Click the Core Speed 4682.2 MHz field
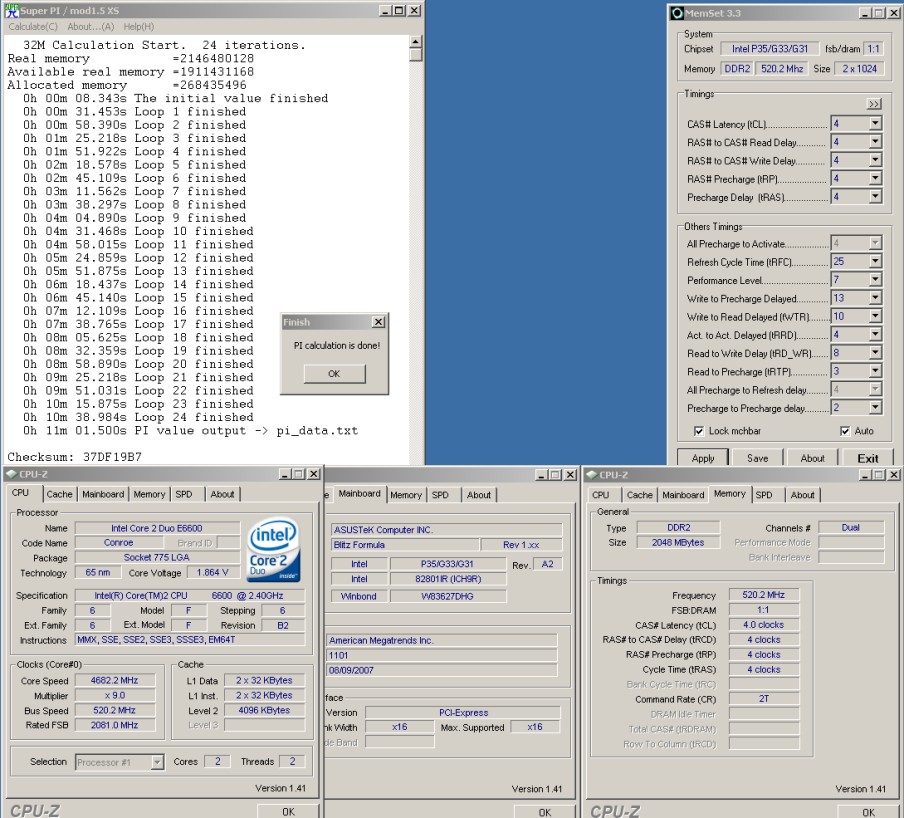Image resolution: width=904 pixels, height=818 pixels. tap(114, 680)
